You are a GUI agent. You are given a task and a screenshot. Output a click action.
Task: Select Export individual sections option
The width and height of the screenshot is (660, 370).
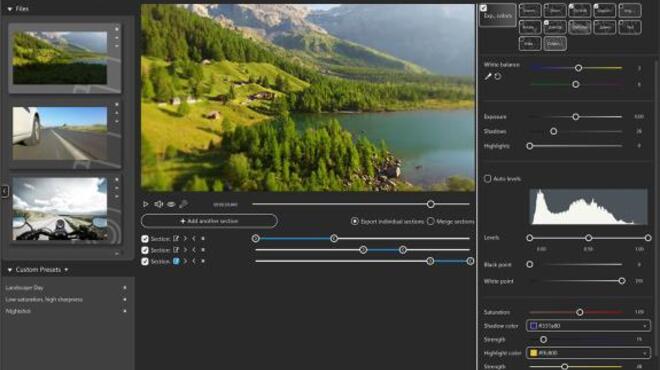tap(355, 221)
